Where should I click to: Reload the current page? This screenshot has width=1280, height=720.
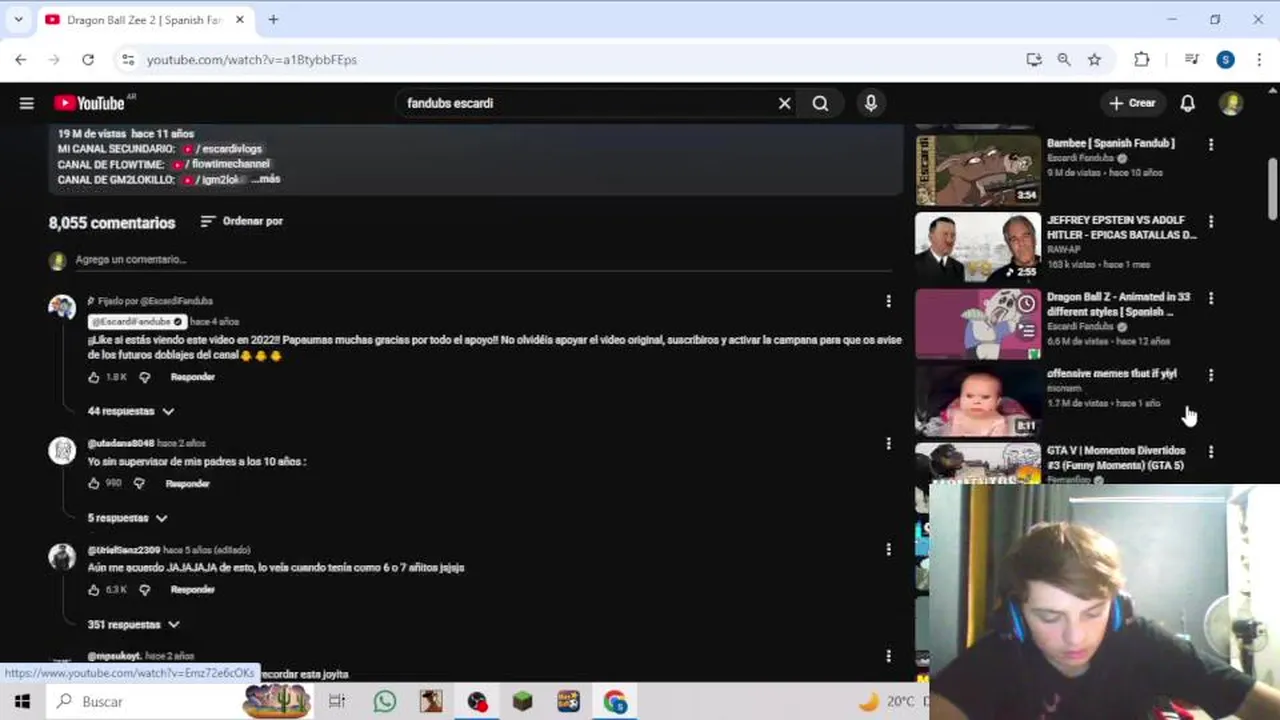(88, 60)
